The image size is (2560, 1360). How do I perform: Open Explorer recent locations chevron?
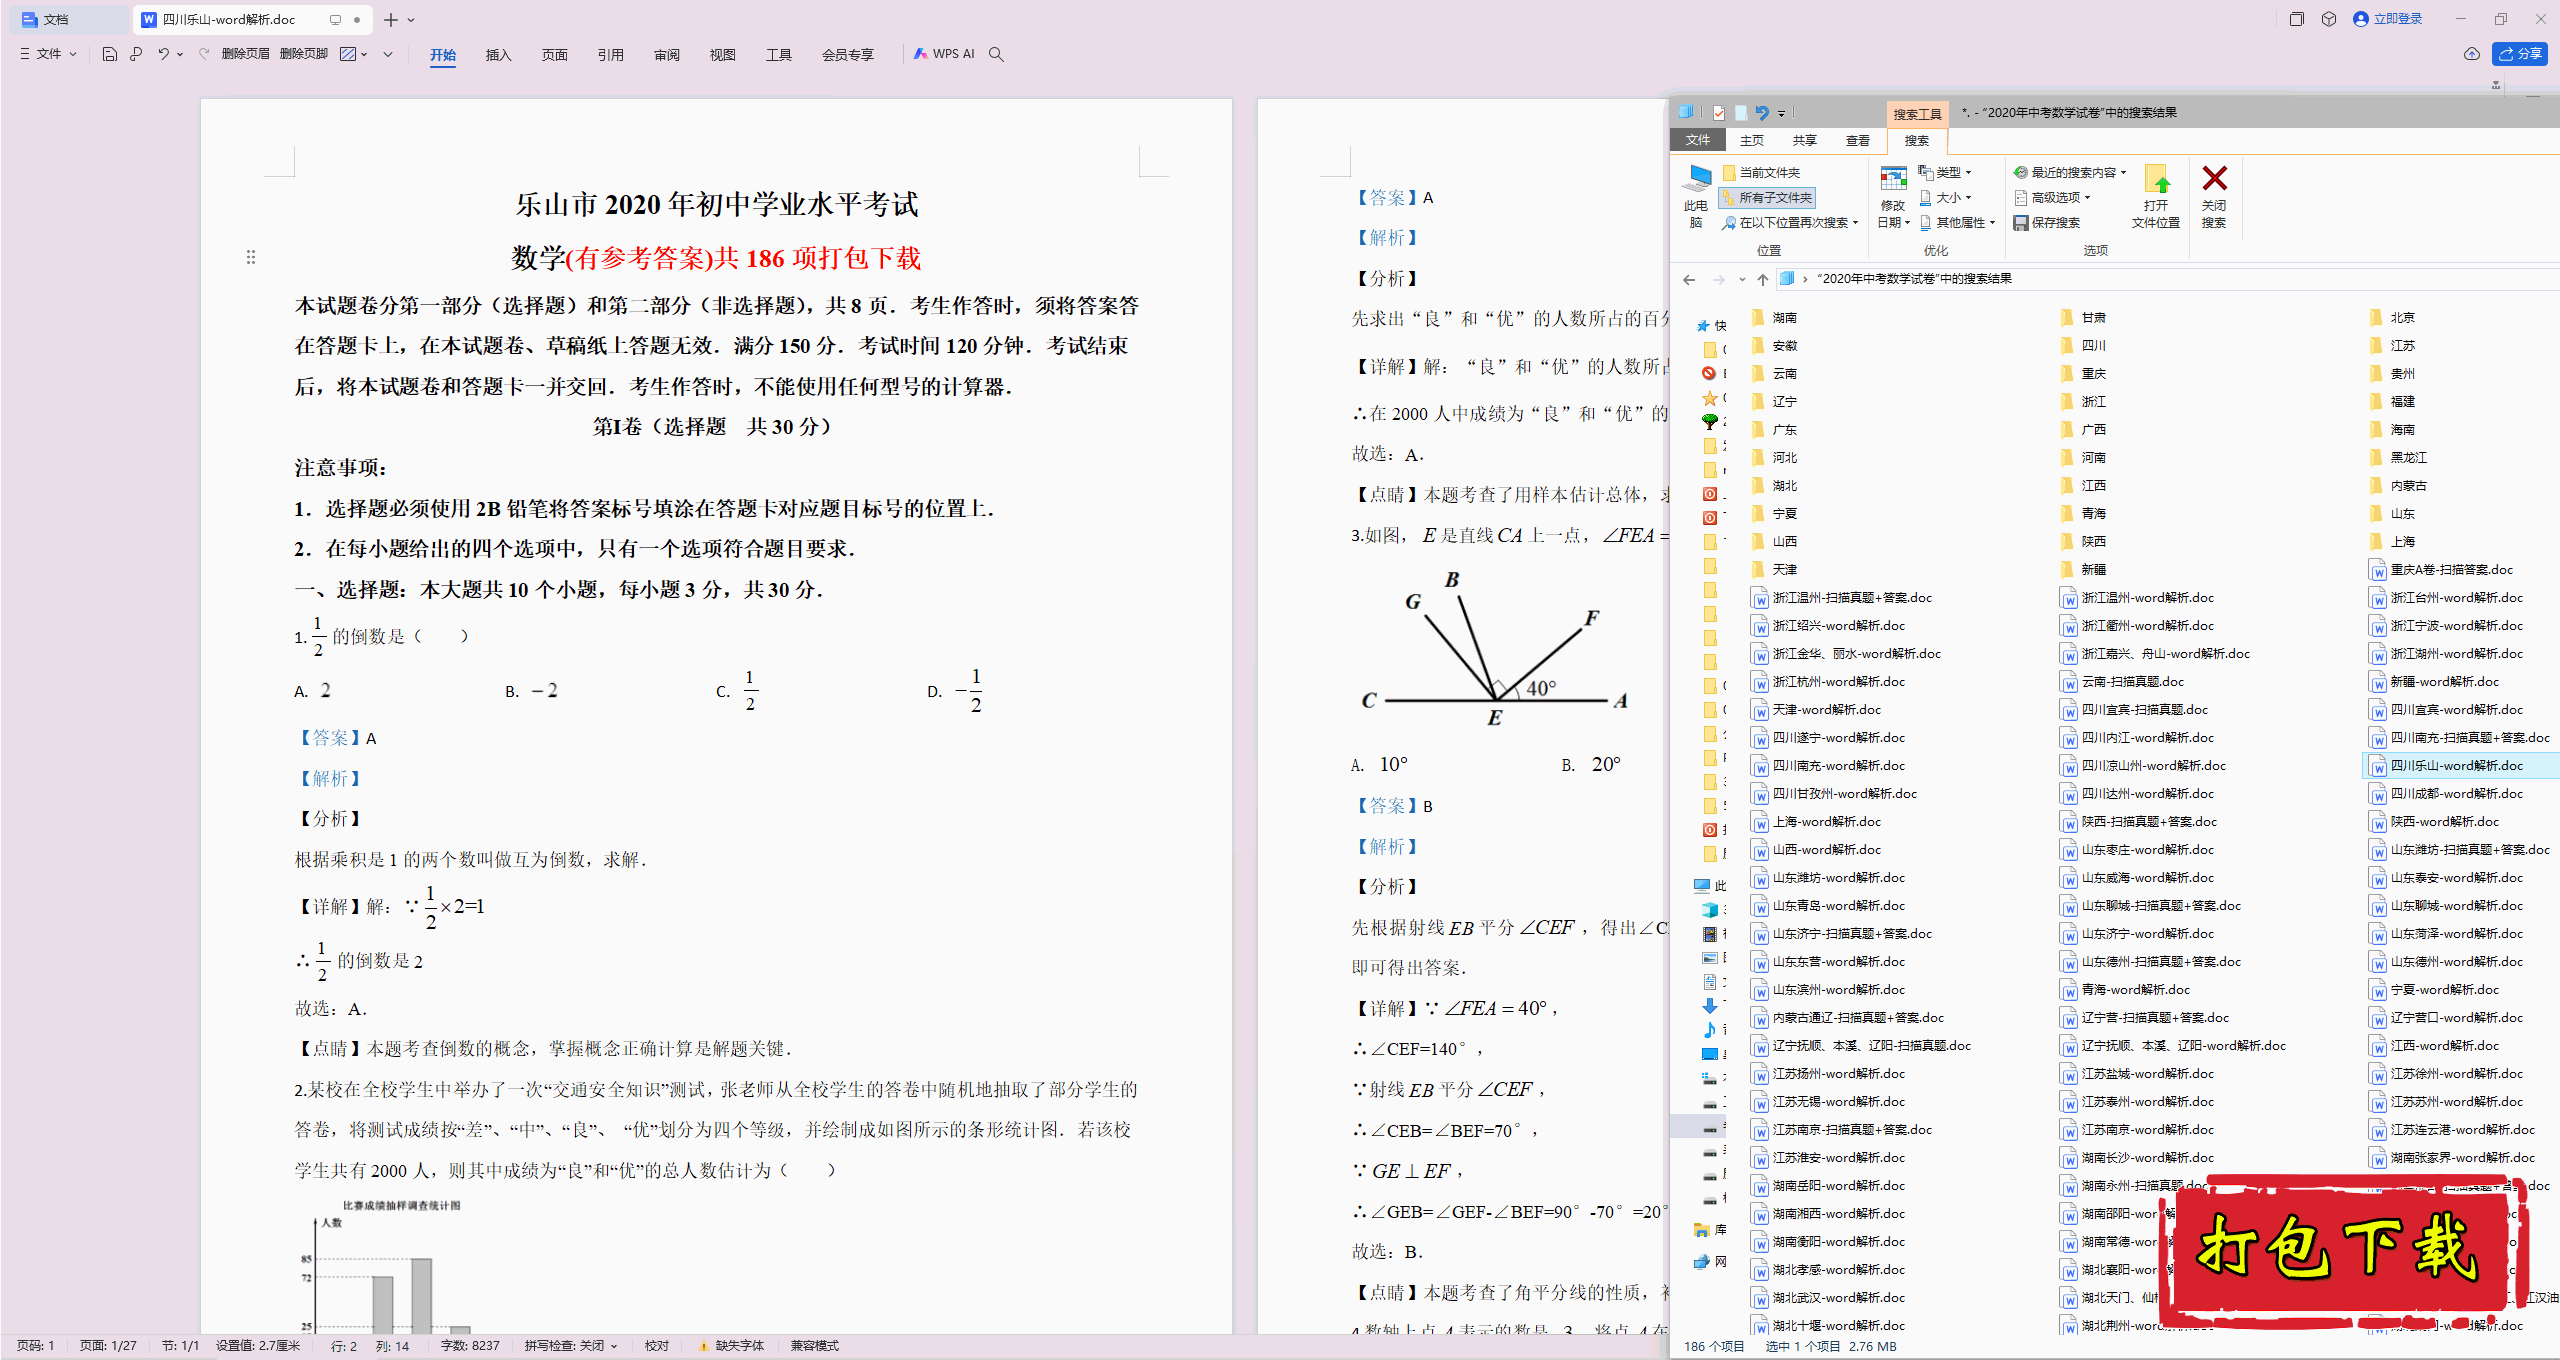pos(1742,279)
